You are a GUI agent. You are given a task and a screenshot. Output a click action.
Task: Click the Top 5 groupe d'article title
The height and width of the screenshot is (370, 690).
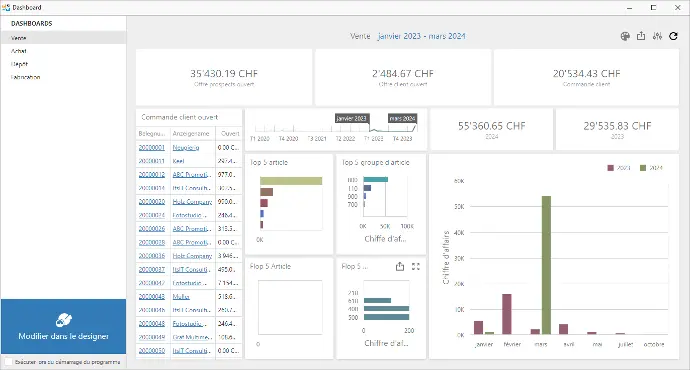tap(375, 162)
